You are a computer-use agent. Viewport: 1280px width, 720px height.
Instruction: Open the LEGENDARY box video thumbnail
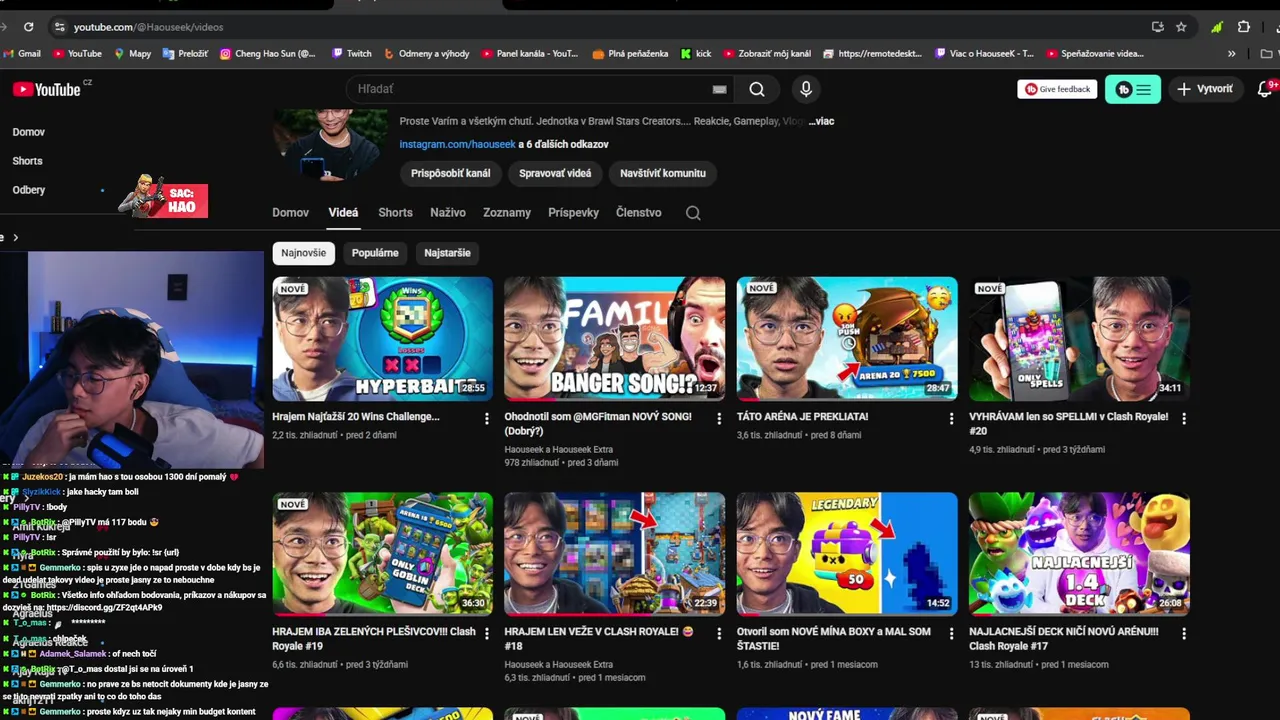pyautogui.click(x=847, y=553)
